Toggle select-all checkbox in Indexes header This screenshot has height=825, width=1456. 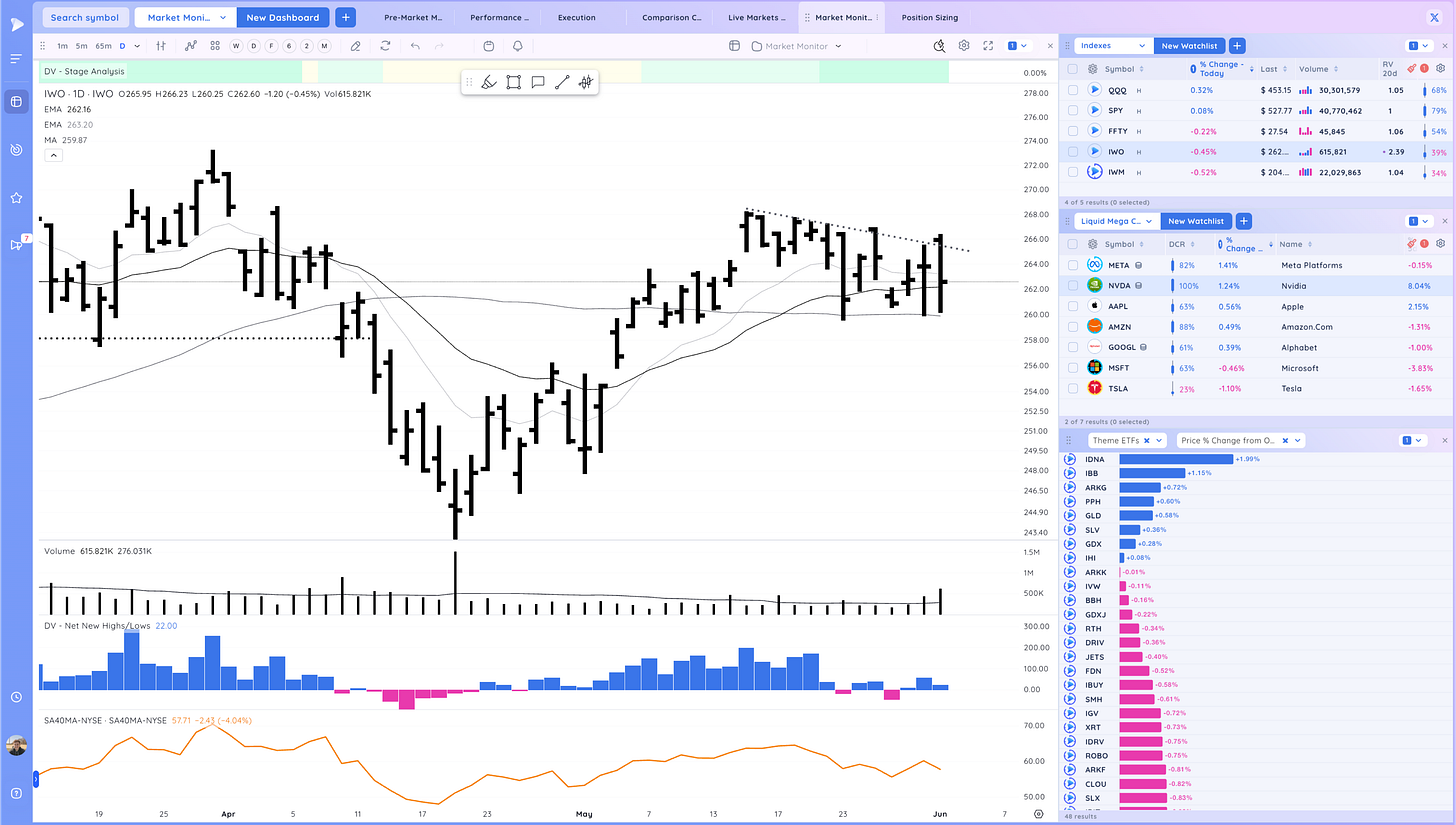[x=1072, y=69]
